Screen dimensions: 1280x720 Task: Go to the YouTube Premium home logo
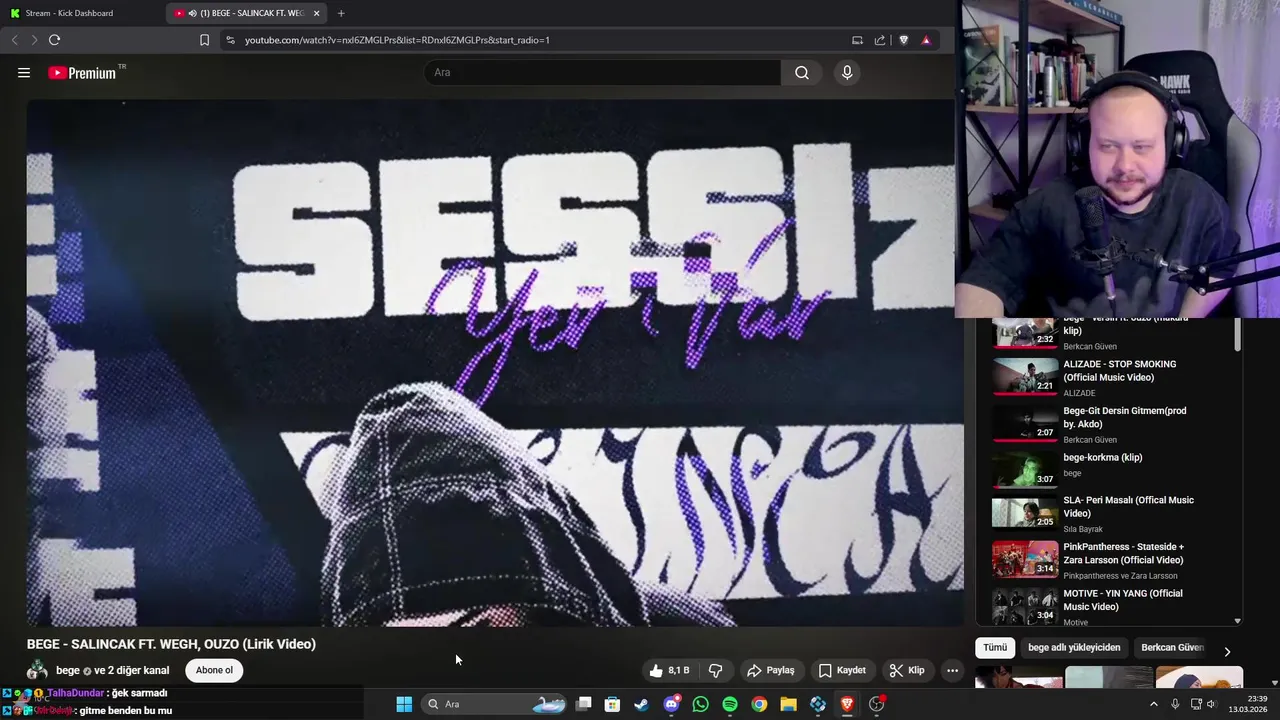coord(82,73)
